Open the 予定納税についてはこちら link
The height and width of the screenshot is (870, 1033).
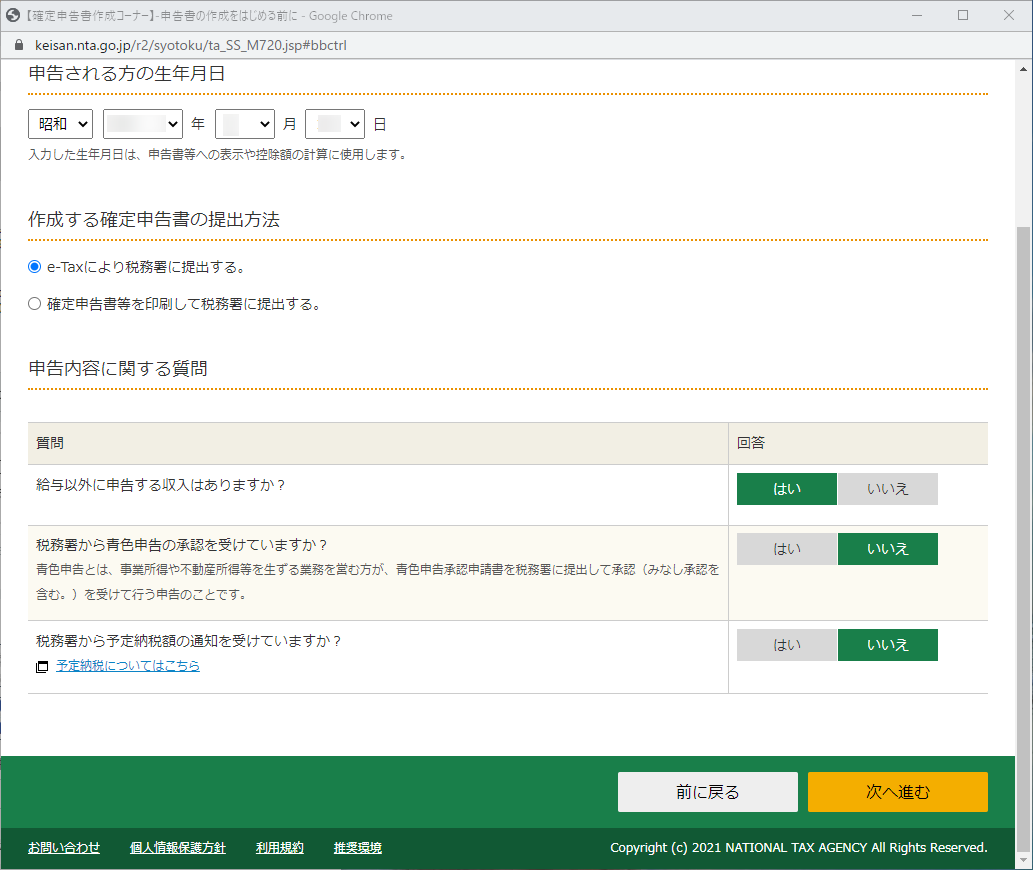[128, 666]
